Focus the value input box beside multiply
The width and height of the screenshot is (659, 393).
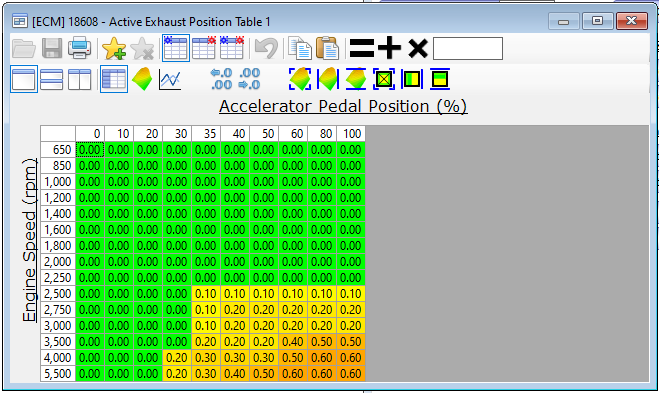(x=468, y=48)
